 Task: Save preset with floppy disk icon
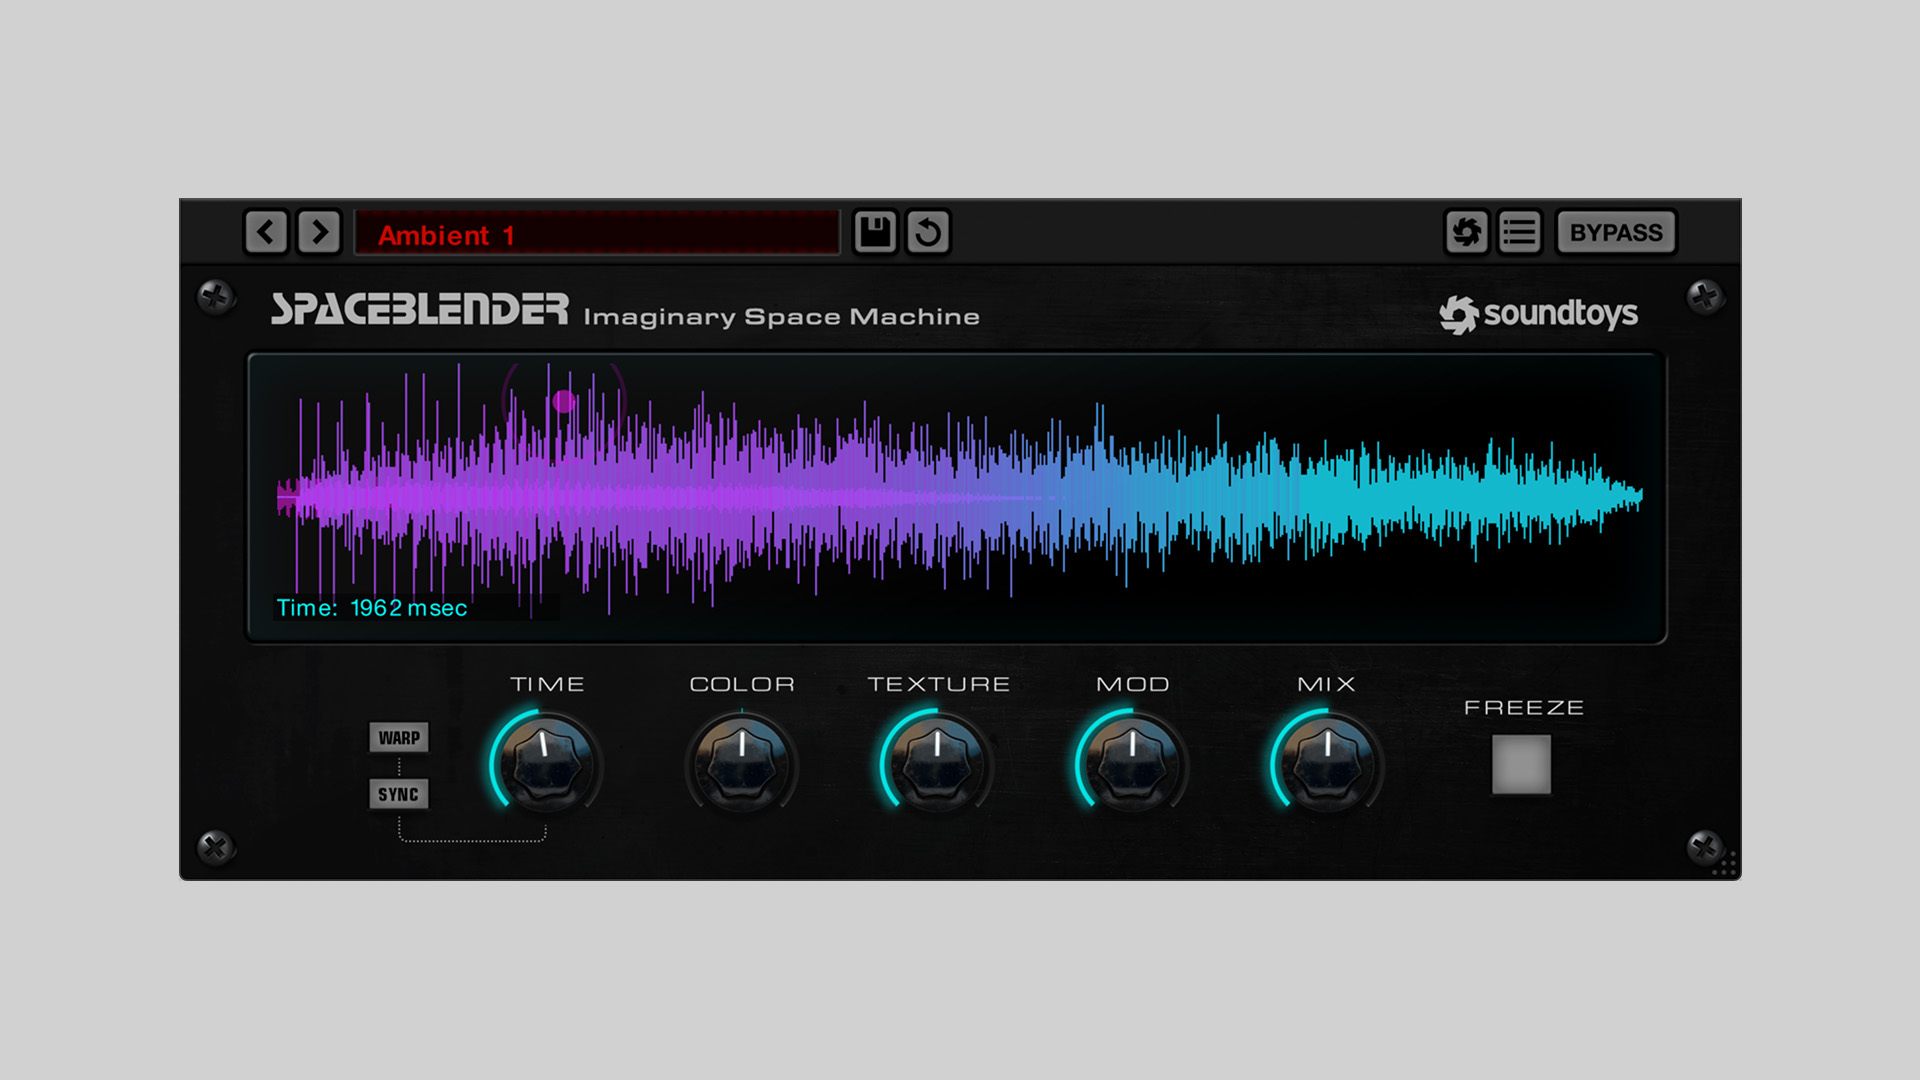(875, 232)
